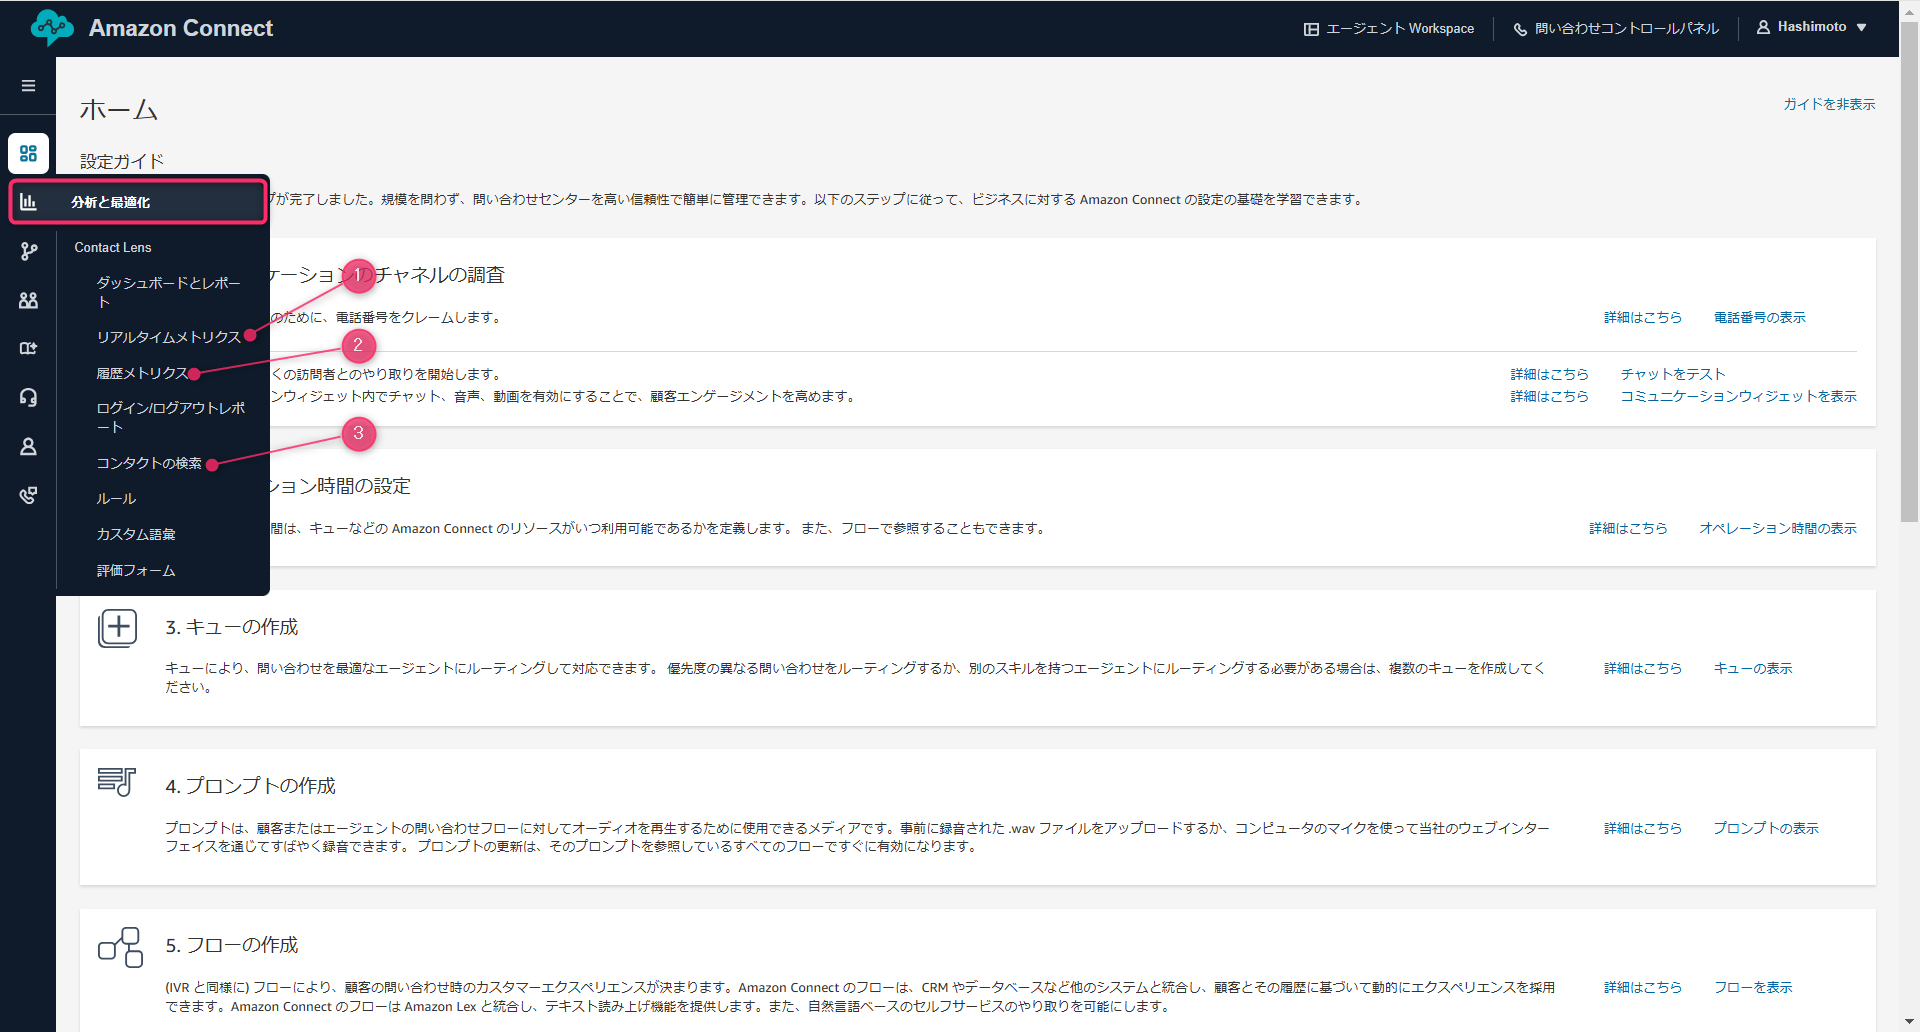Image resolution: width=1920 pixels, height=1032 pixels.
Task: Click the ガイドを非表示 link
Action: click(1829, 104)
